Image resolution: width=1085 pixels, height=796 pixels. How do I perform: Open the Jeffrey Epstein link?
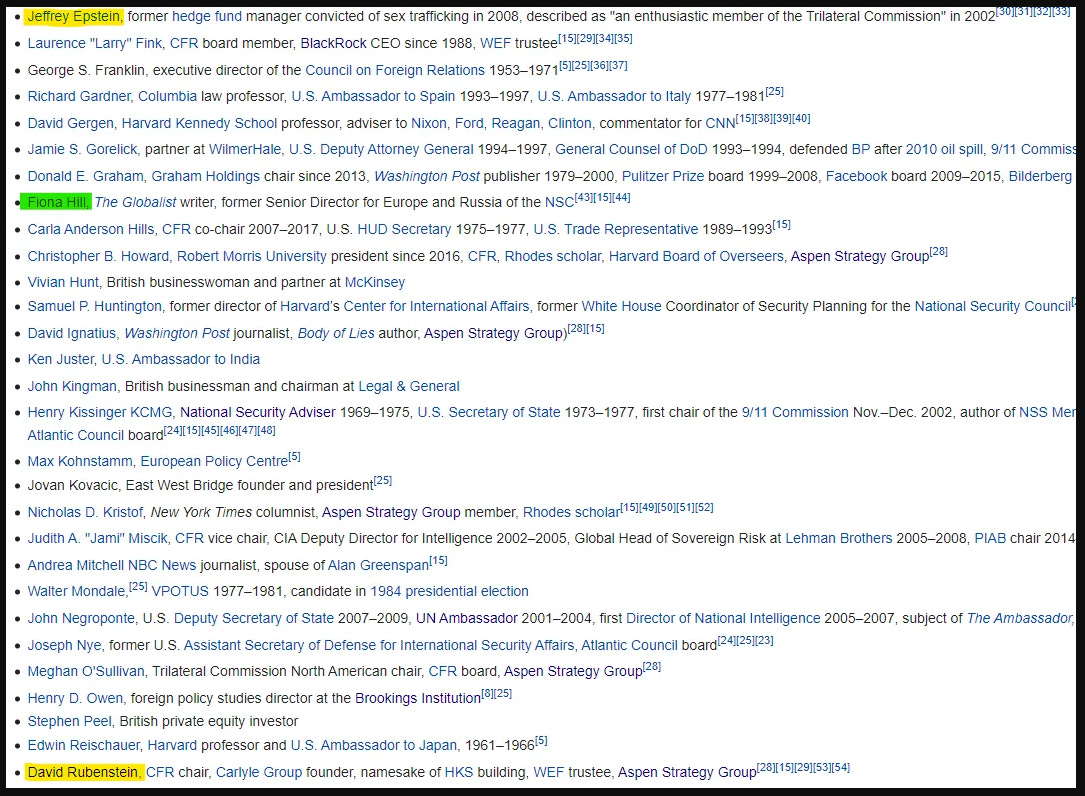pyautogui.click(x=75, y=16)
